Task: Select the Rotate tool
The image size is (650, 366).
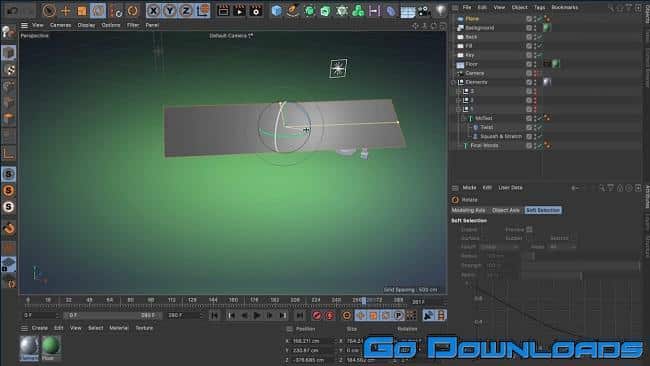Action: (x=98, y=10)
